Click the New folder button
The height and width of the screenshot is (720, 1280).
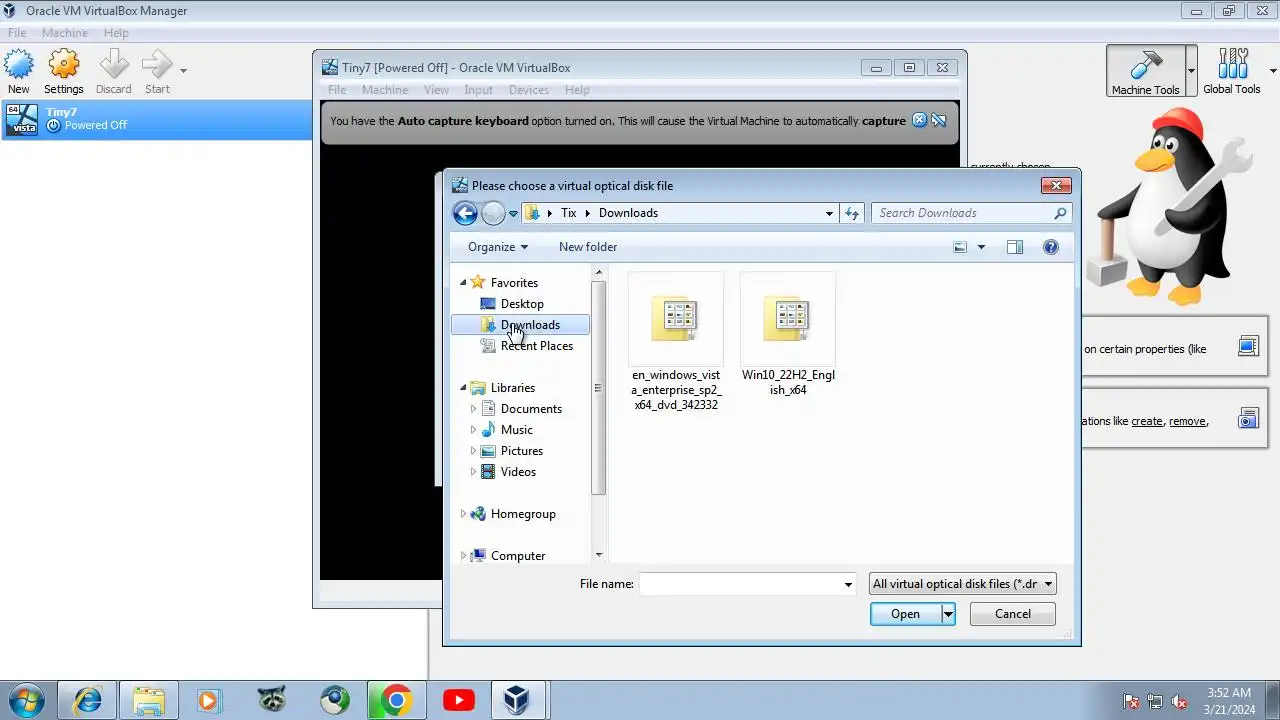tap(588, 247)
